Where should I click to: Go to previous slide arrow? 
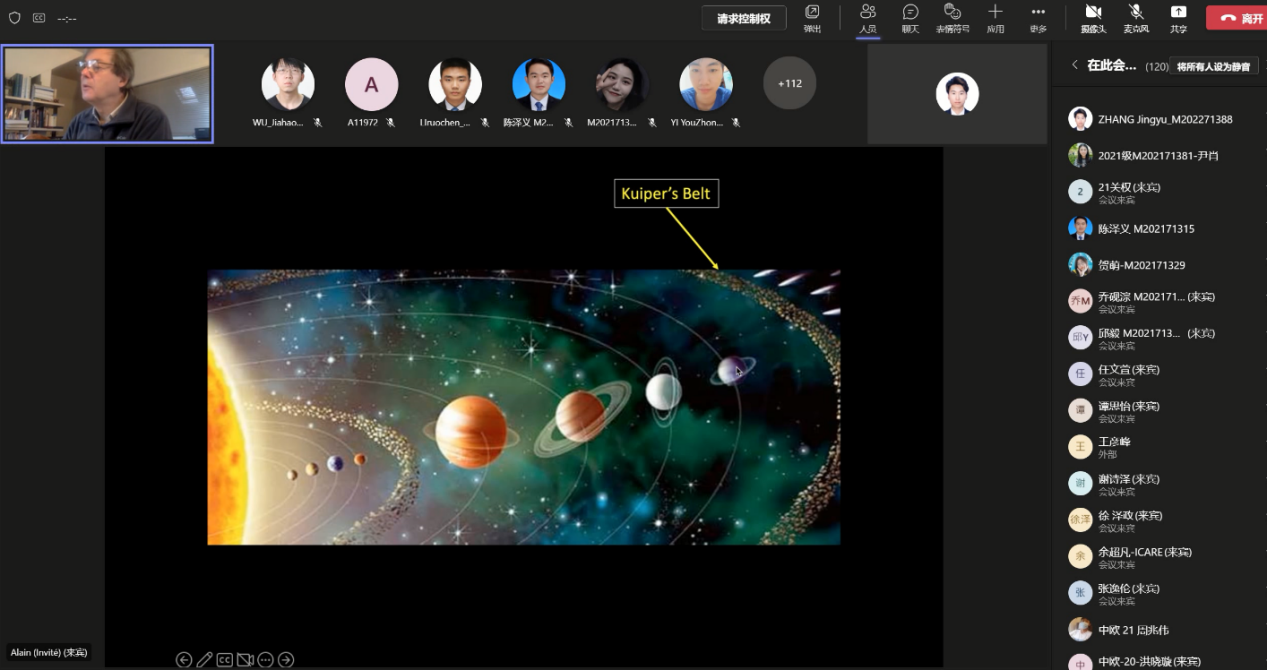[184, 660]
